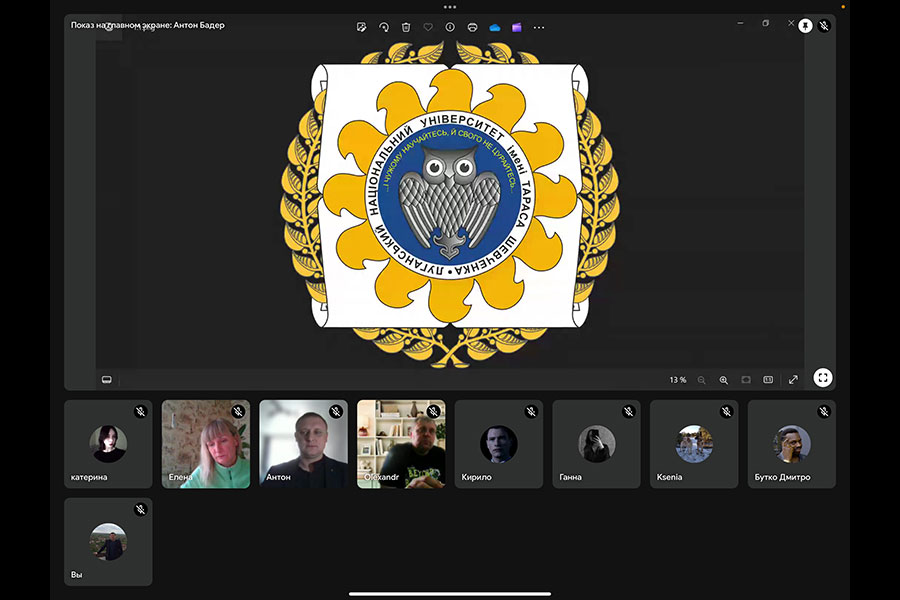The image size is (900, 600).
Task: Toggle mute icon on Елена's tile
Action: 238,411
